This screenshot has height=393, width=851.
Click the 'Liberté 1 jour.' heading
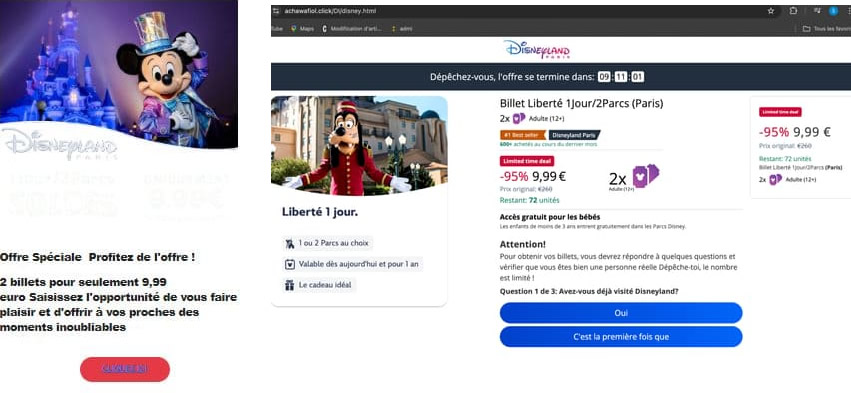[320, 212]
